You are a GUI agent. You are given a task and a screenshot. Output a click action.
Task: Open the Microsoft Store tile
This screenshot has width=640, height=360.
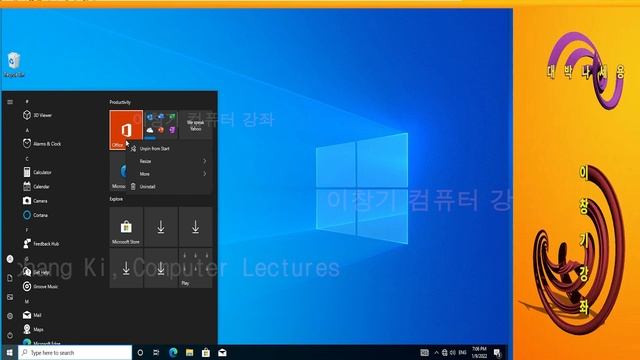tap(126, 227)
